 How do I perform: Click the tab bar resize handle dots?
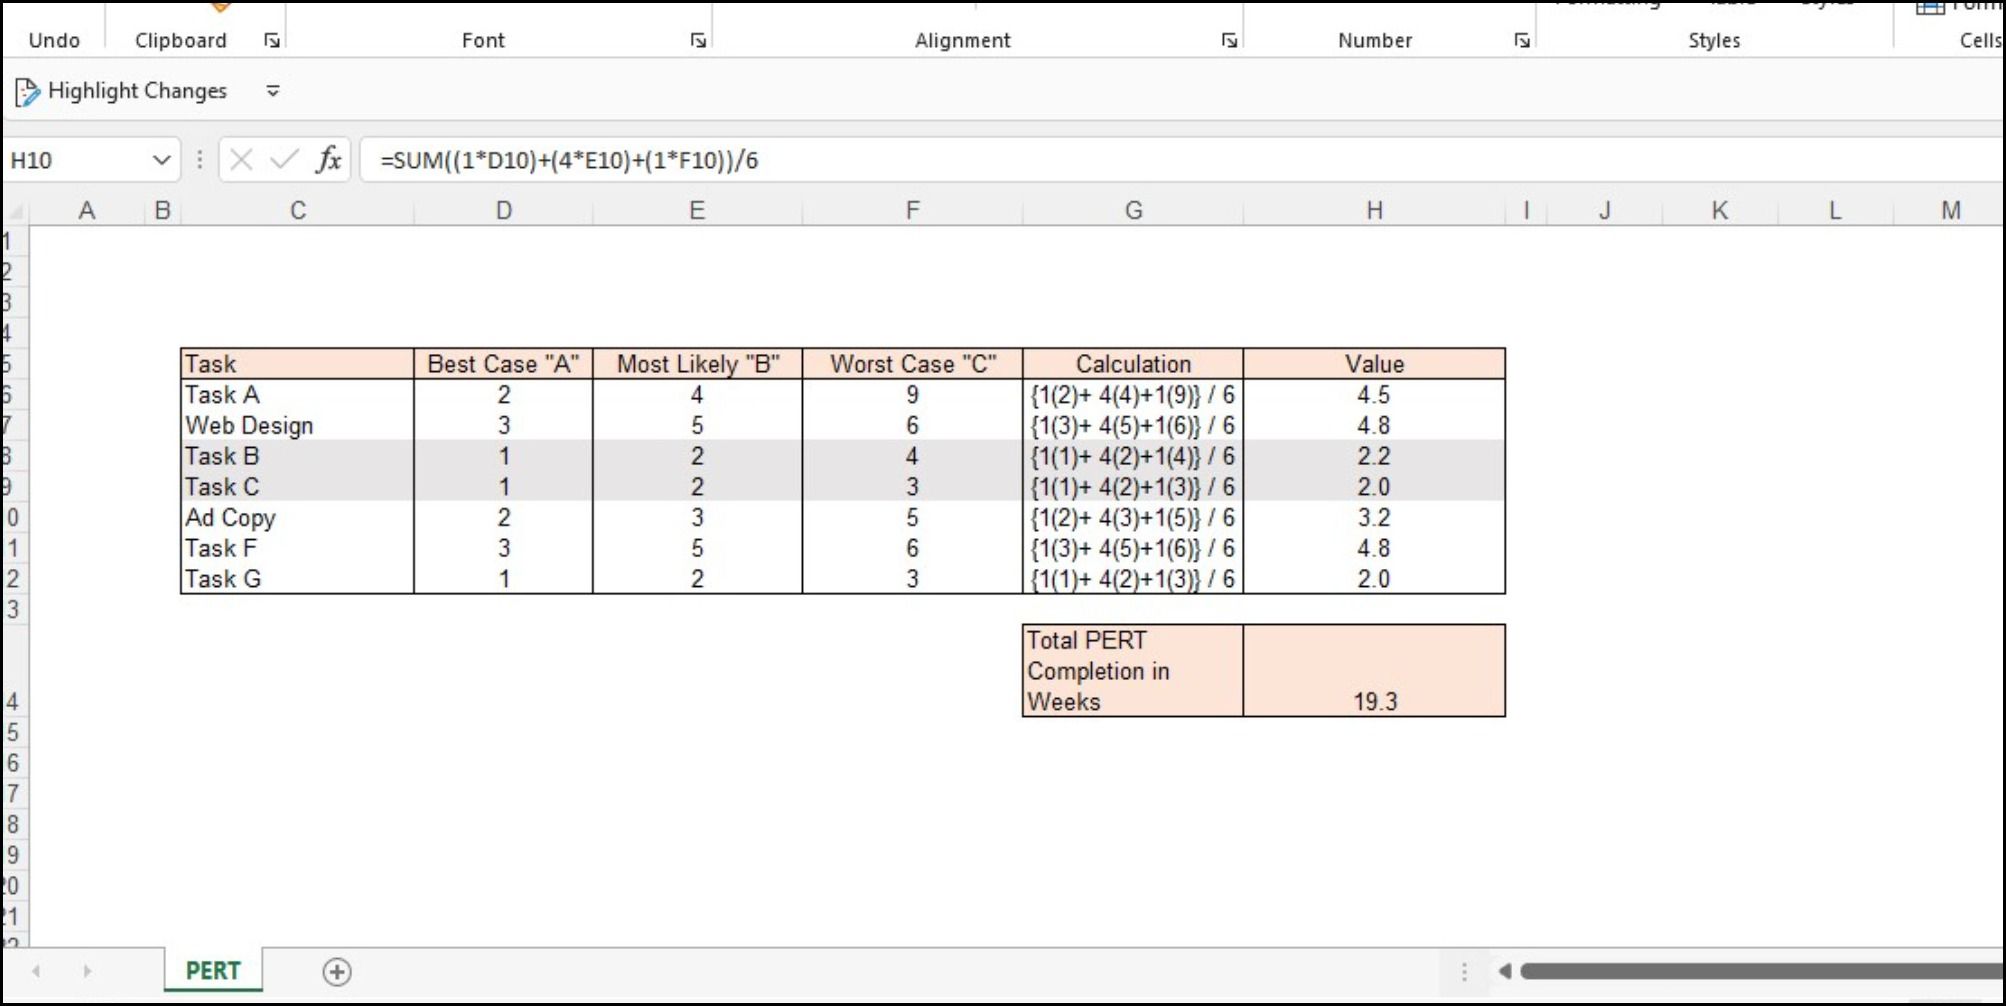(1464, 972)
